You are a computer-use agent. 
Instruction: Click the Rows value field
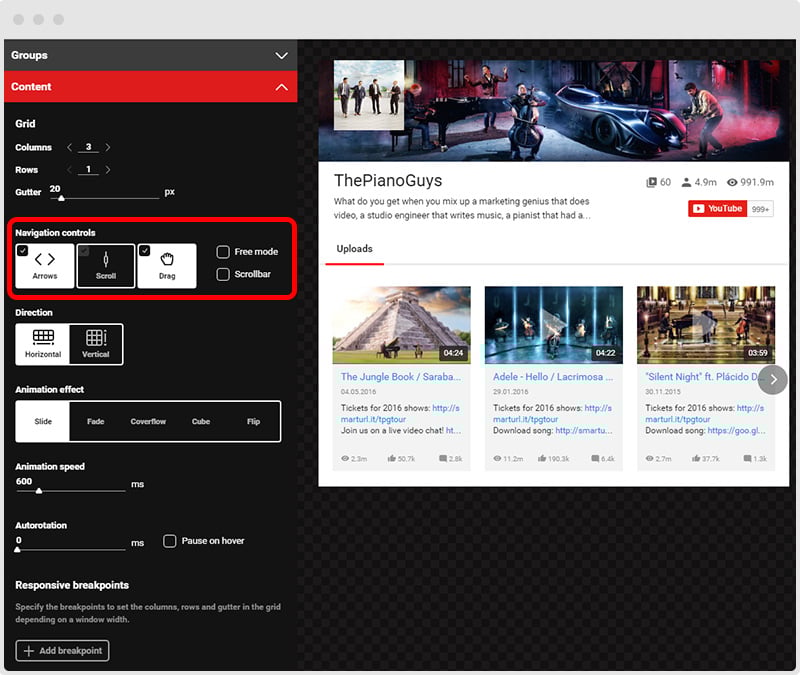pos(88,169)
